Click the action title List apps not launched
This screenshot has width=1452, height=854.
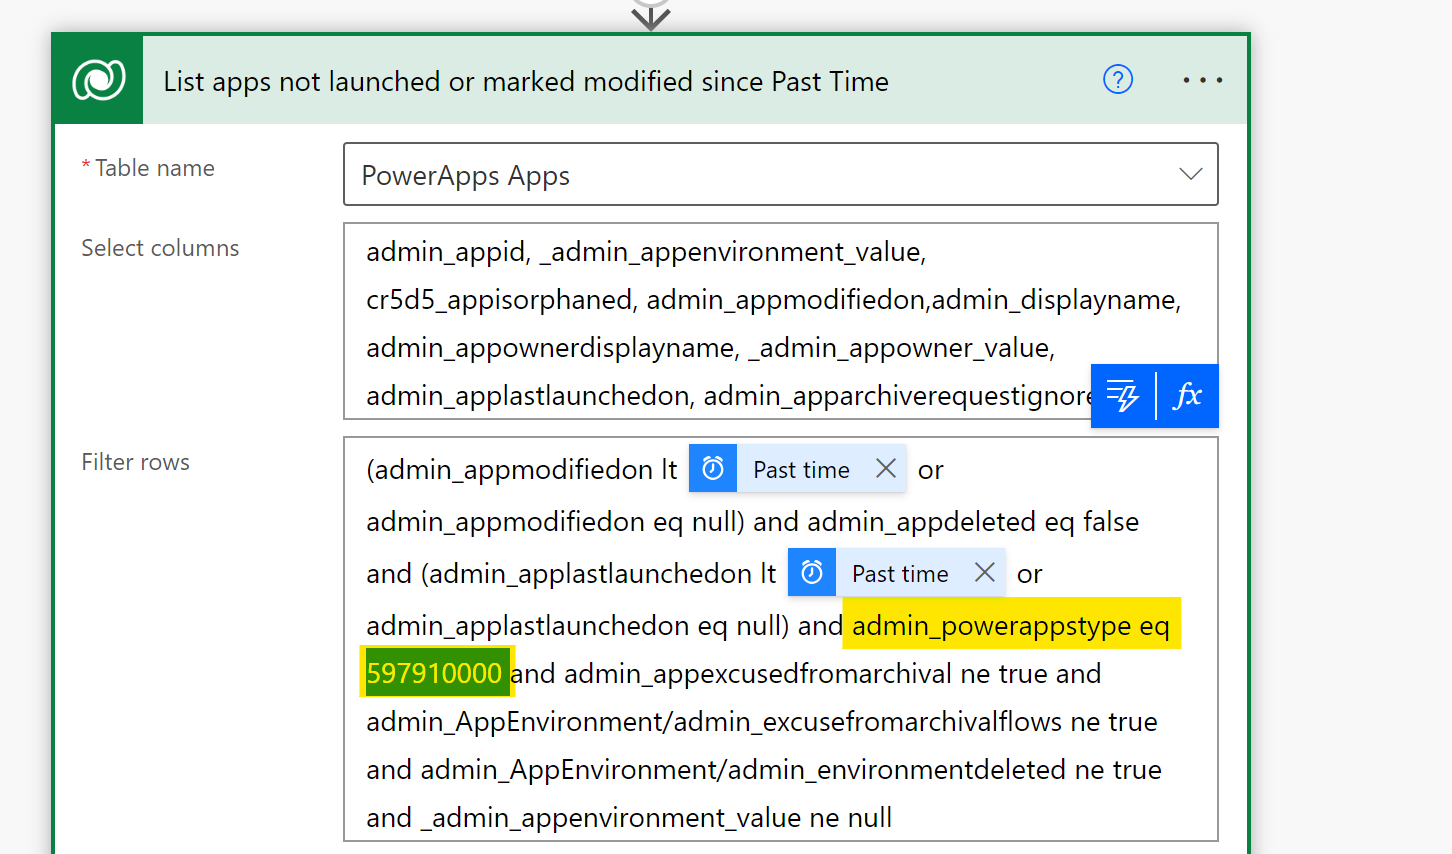tap(525, 81)
